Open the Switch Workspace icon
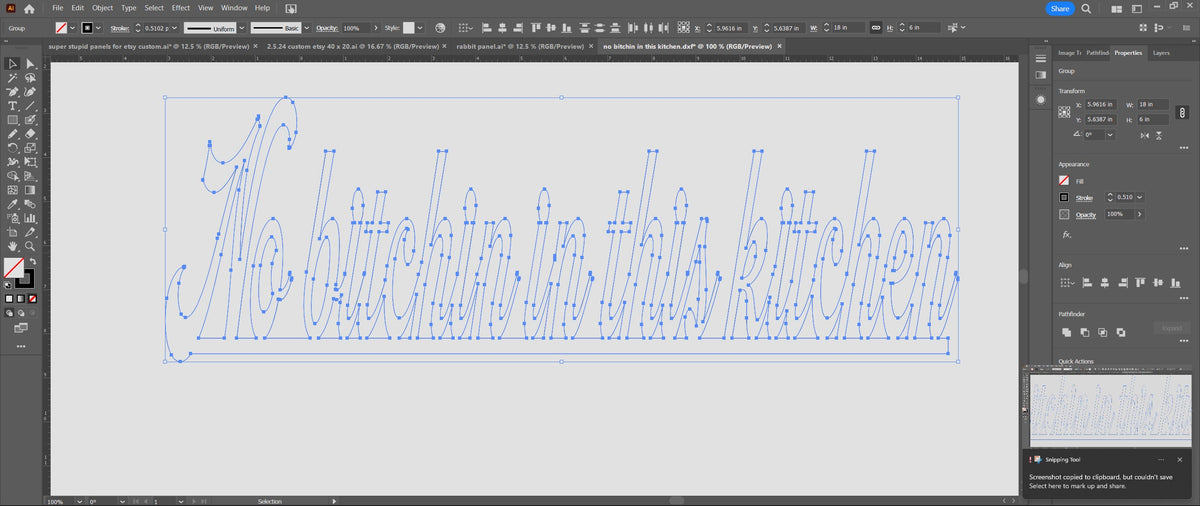Image resolution: width=1200 pixels, height=506 pixels. 1135,8
